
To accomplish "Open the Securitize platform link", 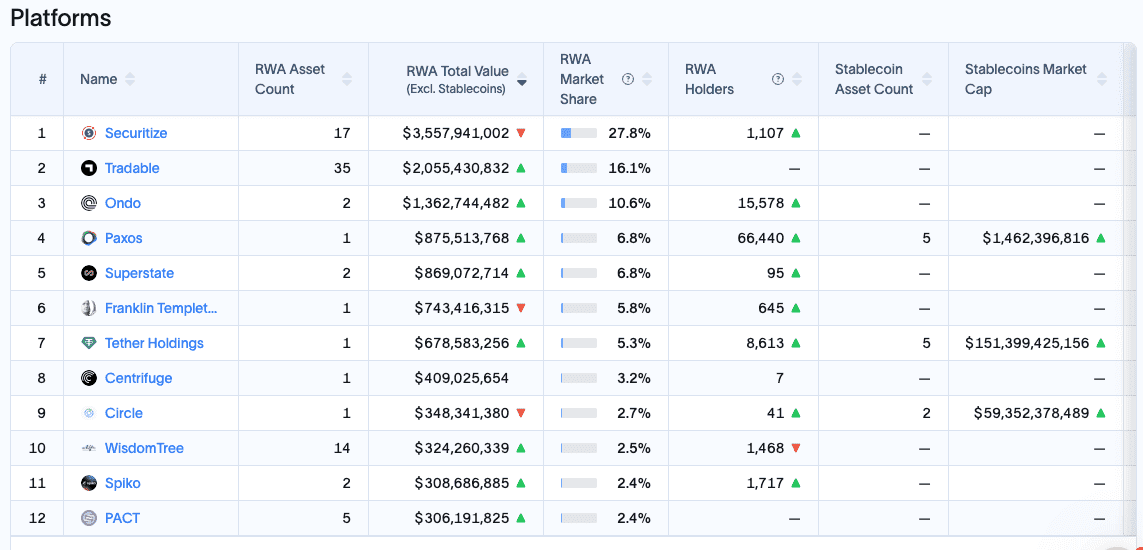I will (x=136, y=133).
